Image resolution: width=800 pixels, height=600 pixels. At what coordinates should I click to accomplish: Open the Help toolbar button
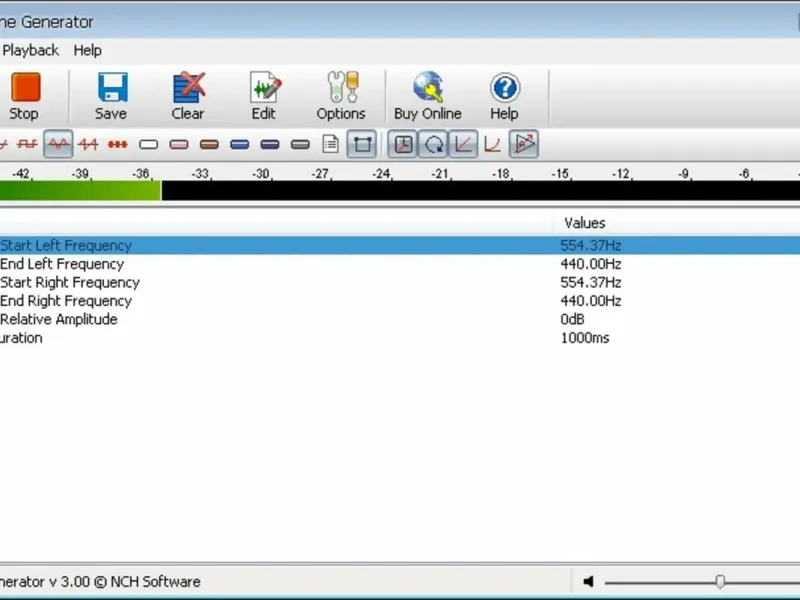pos(505,96)
